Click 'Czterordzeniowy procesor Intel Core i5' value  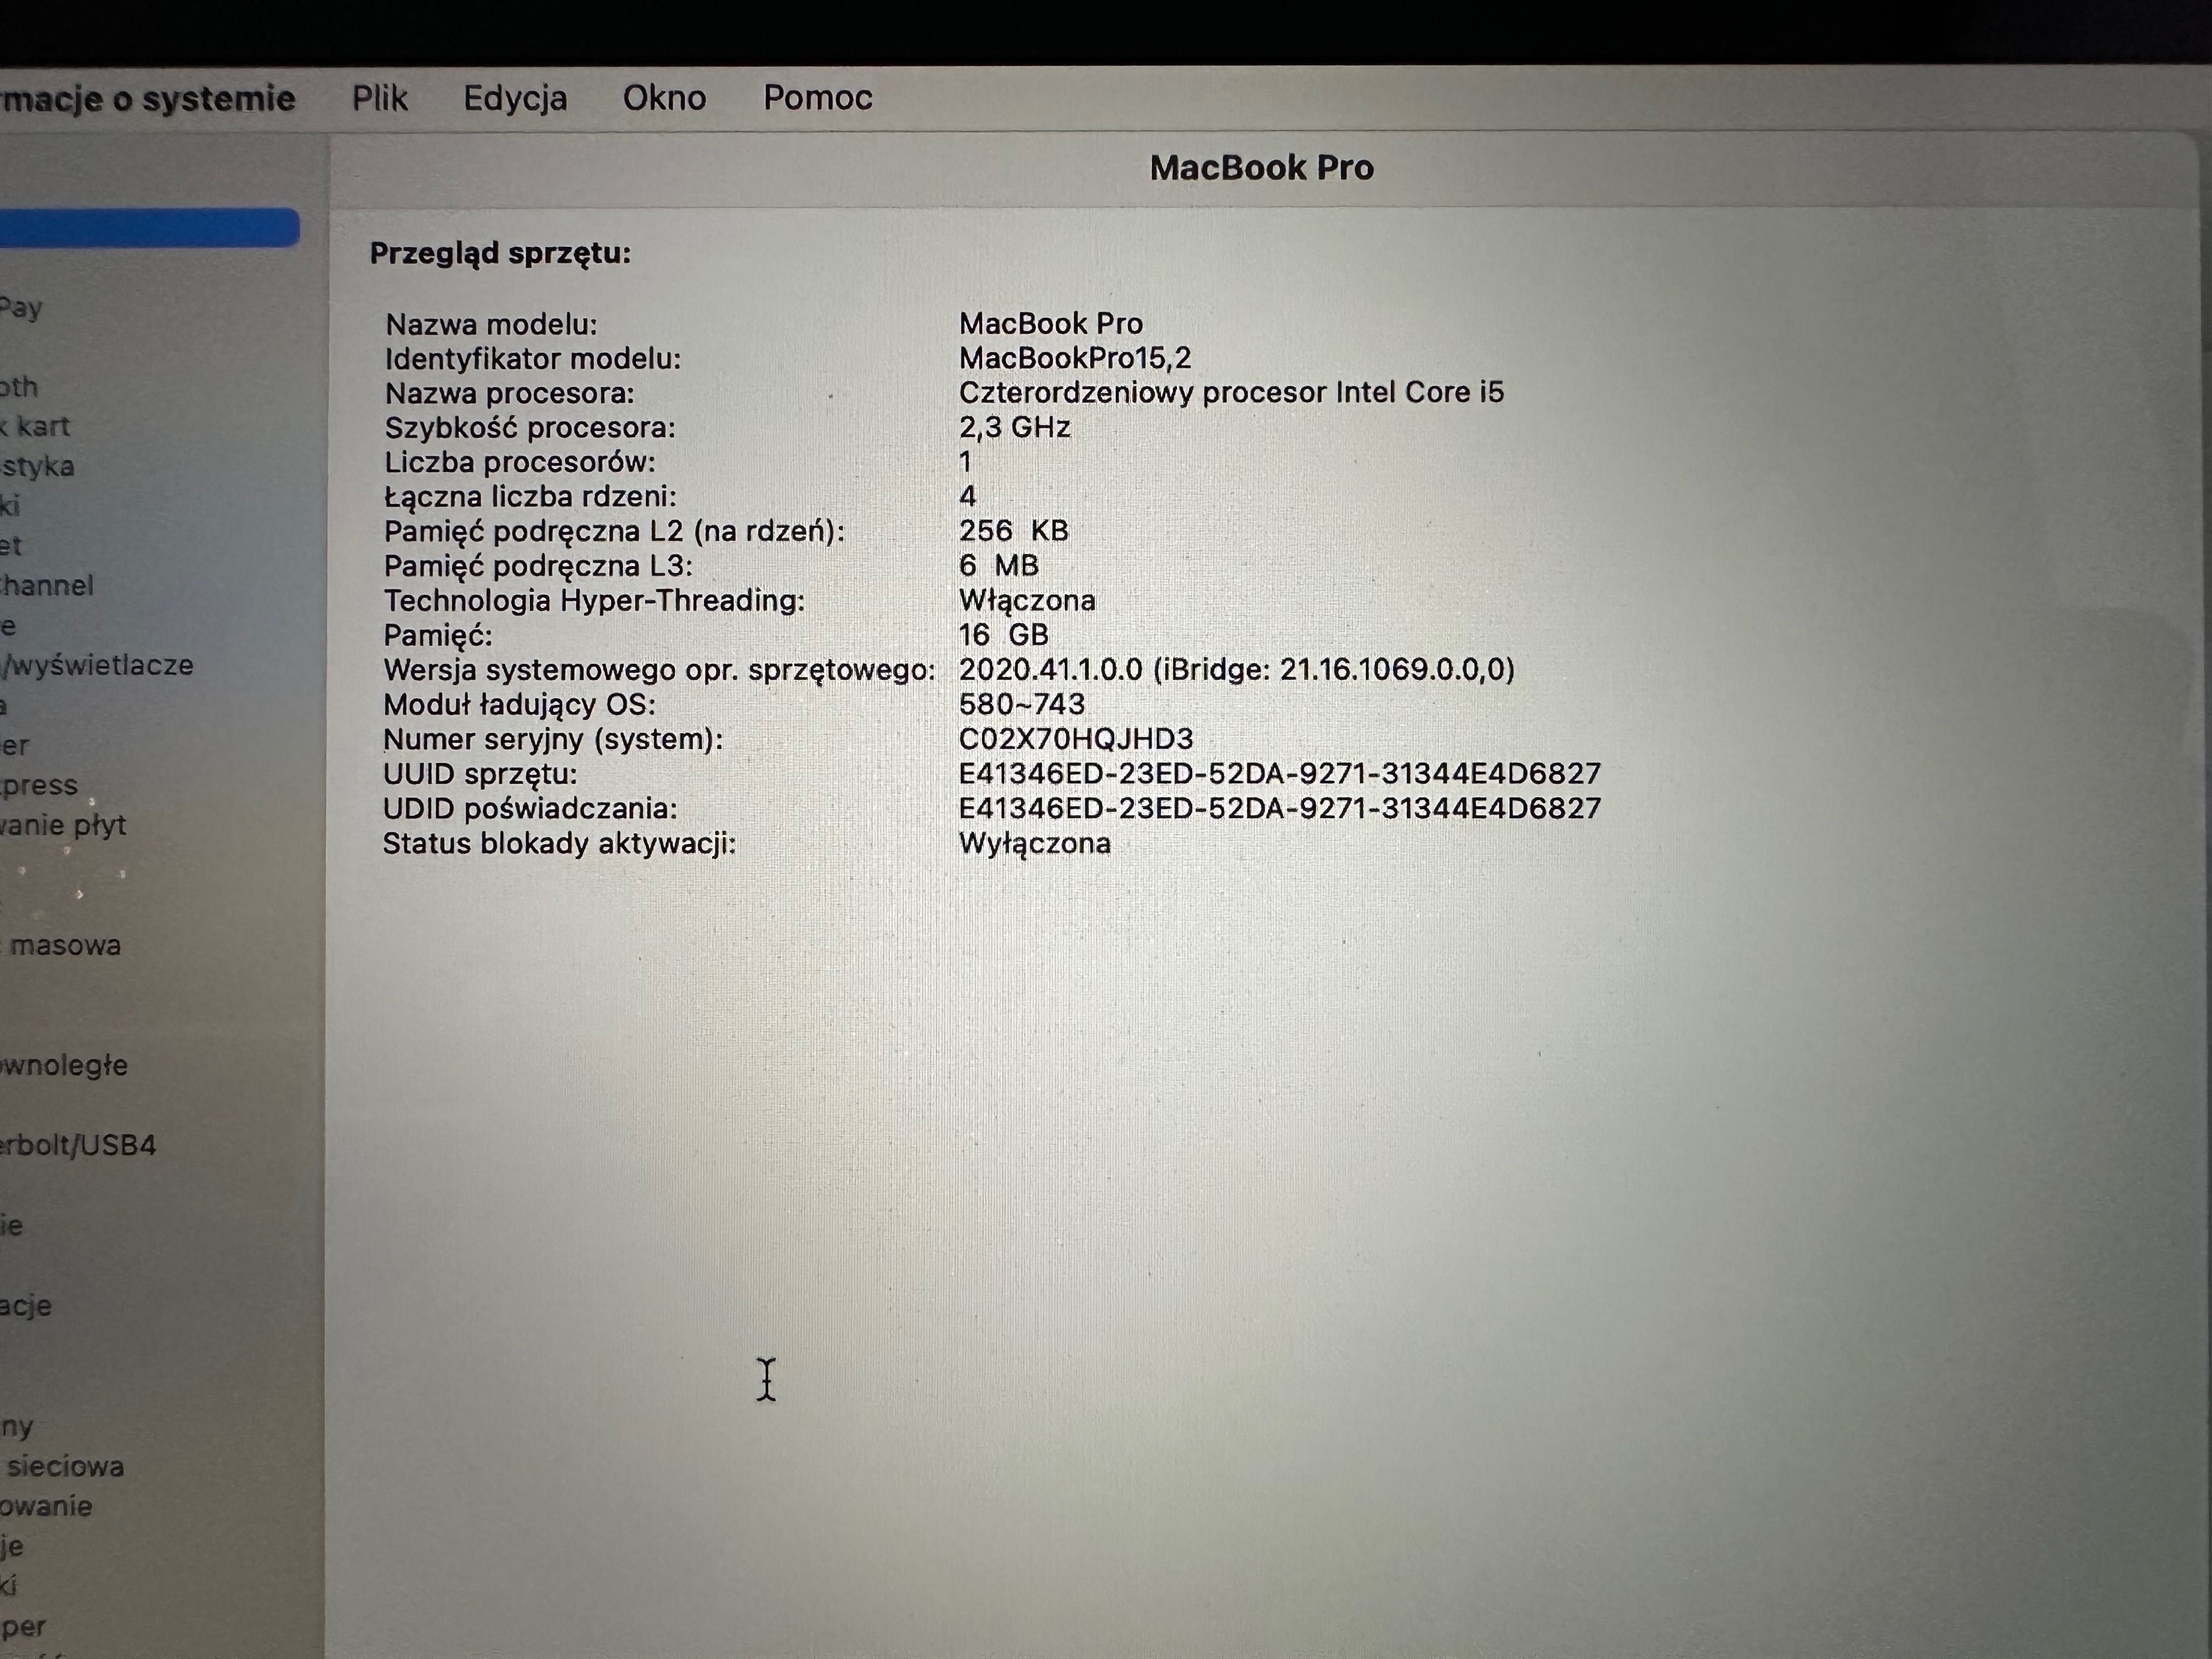pyautogui.click(x=1231, y=392)
